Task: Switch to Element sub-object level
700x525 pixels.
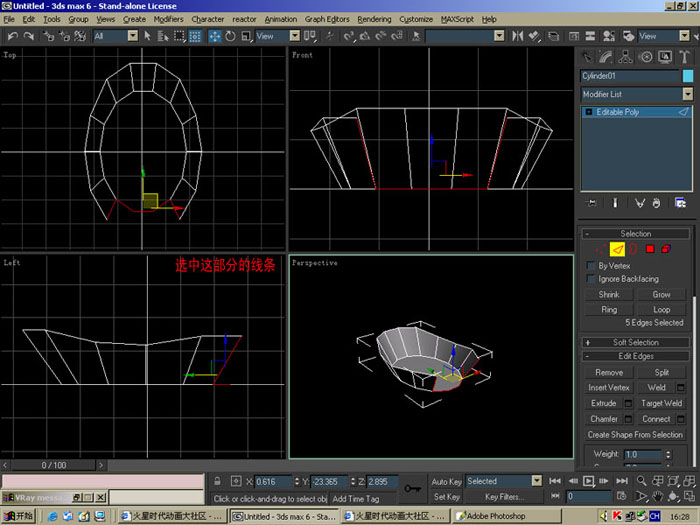Action: click(x=666, y=249)
